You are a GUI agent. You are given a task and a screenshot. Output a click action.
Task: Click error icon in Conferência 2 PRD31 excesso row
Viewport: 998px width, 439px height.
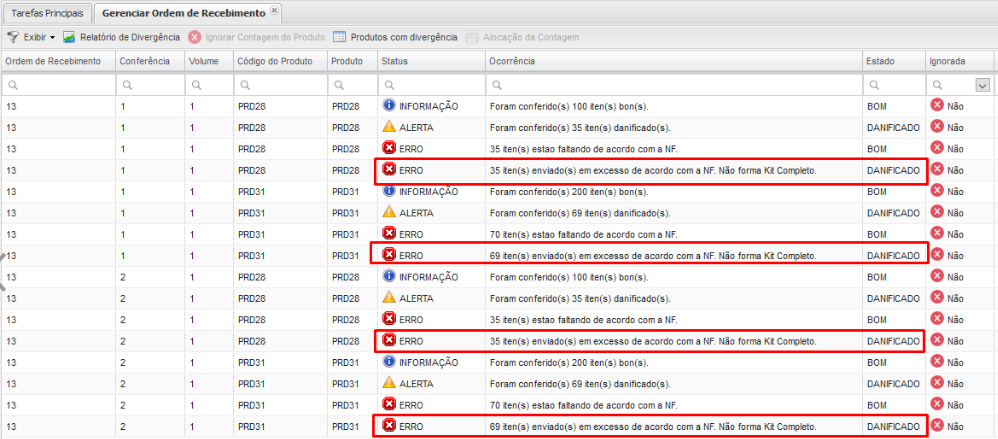coord(390,426)
